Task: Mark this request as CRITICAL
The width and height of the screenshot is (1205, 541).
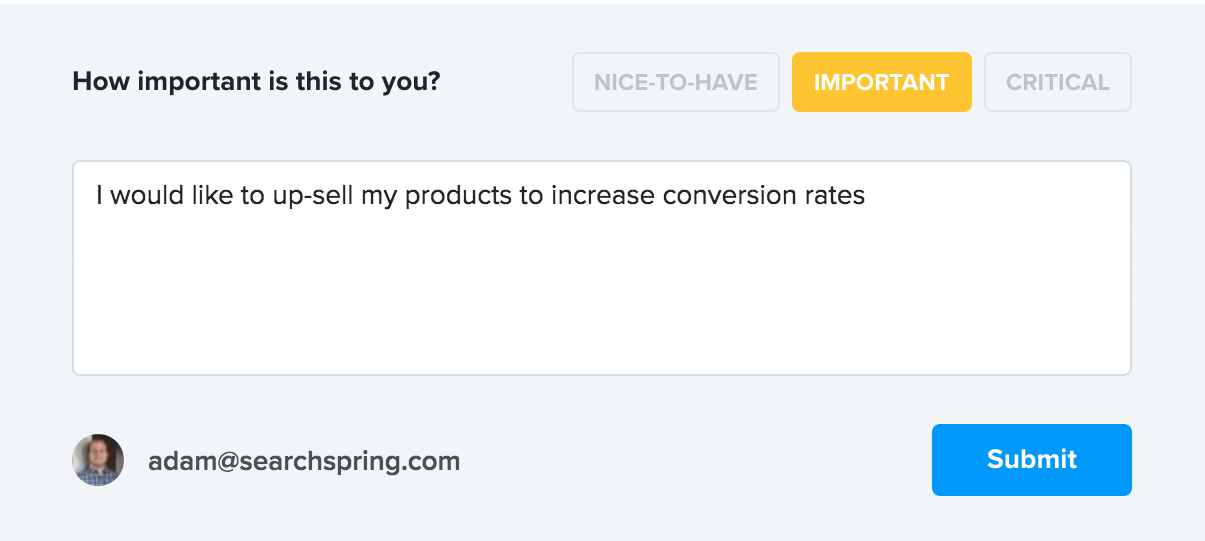Action: 1057,82
